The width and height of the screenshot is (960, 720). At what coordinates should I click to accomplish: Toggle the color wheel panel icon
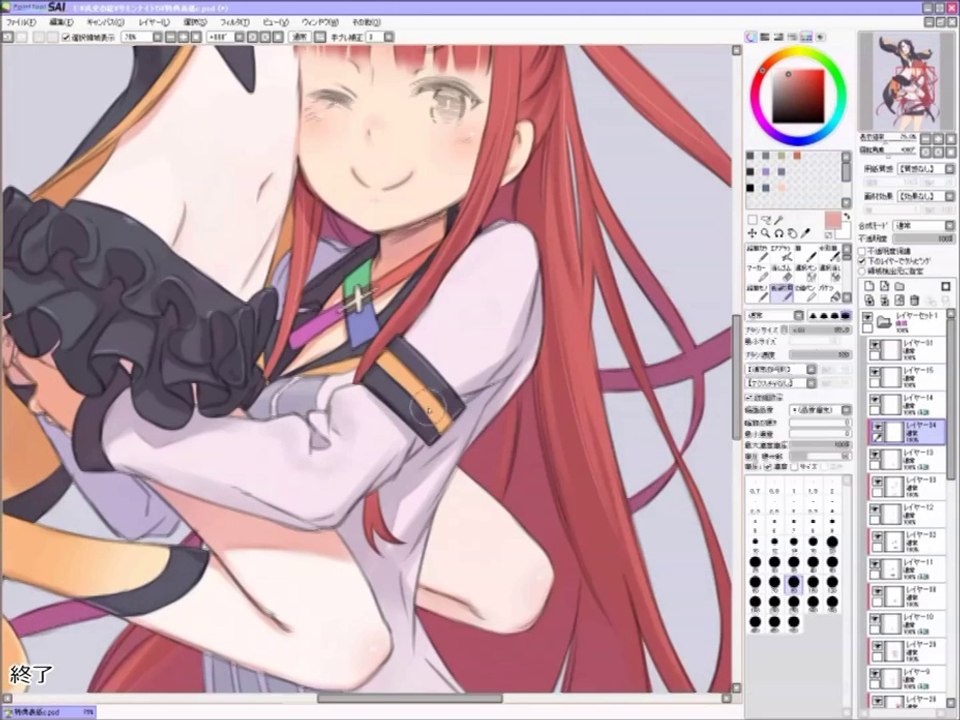point(751,37)
